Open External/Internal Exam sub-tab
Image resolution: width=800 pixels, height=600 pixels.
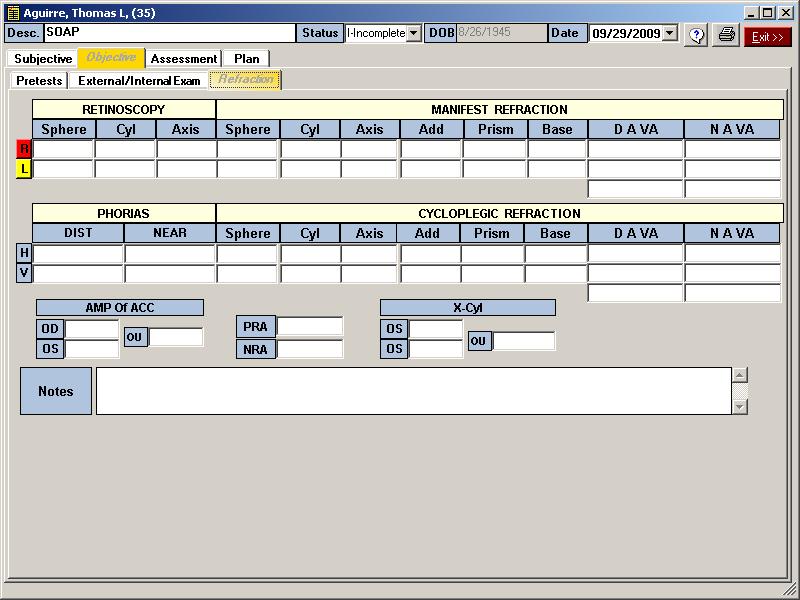[x=139, y=80]
